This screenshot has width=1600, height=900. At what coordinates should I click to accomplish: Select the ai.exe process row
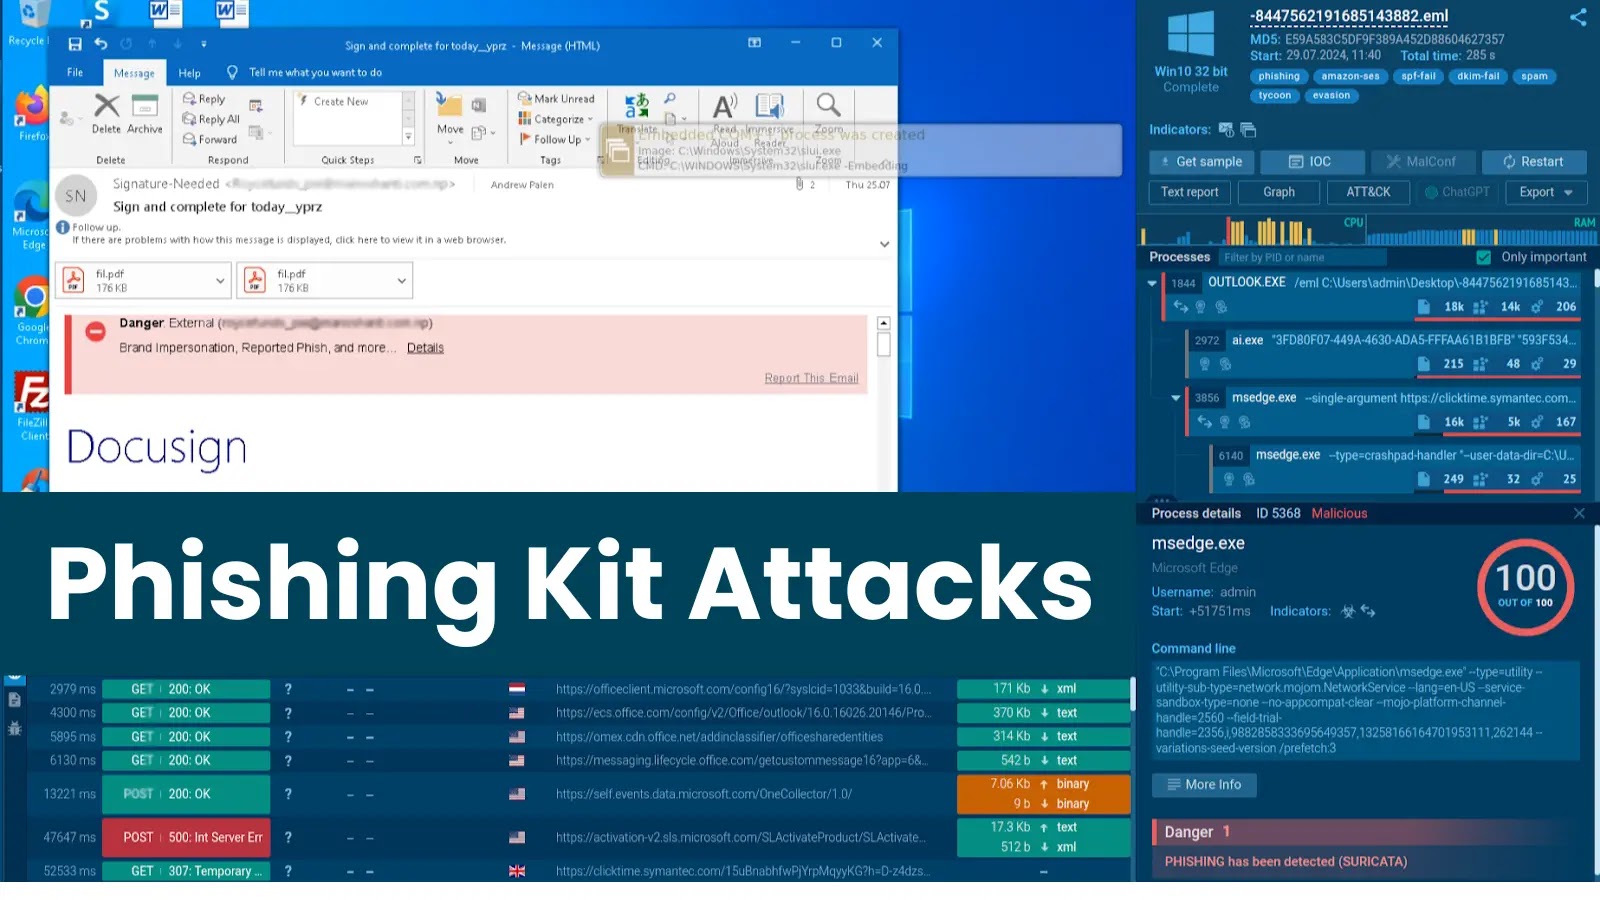coord(1384,352)
